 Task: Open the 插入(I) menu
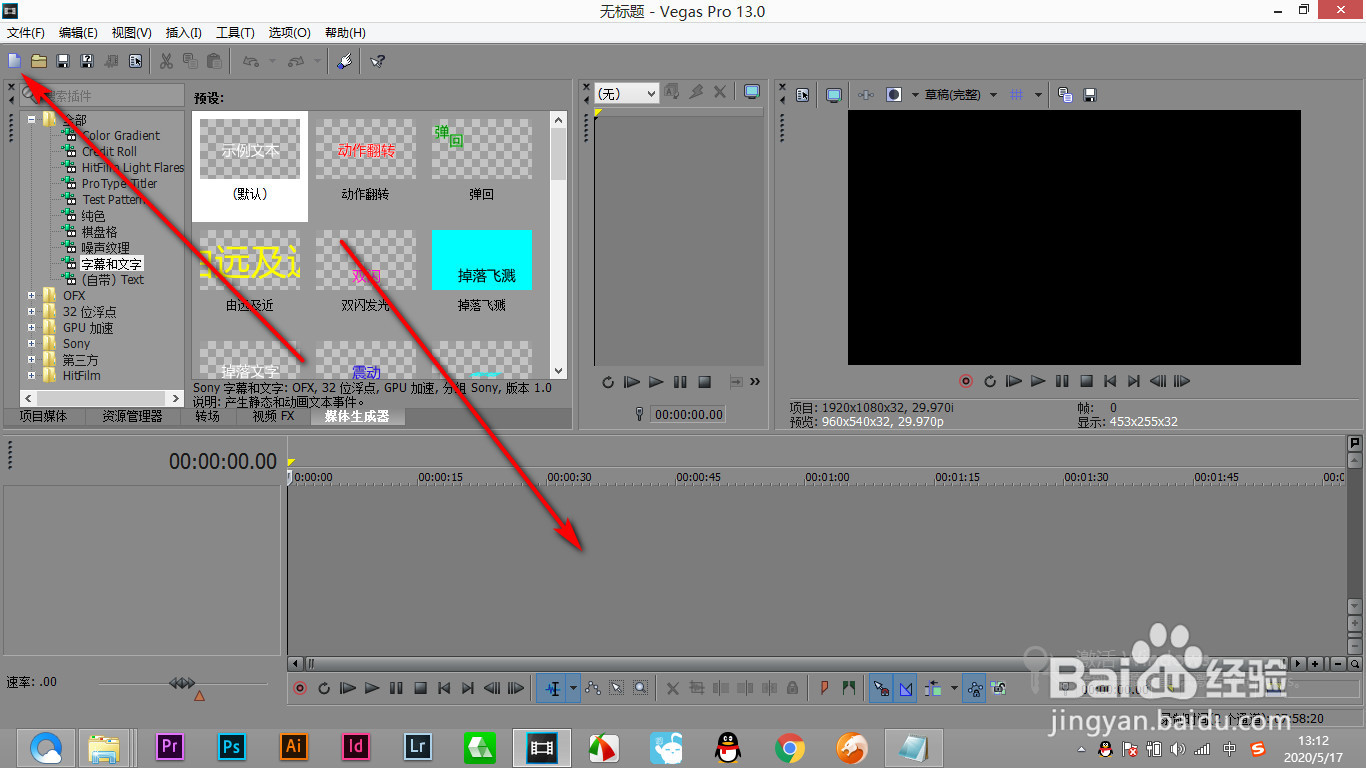coord(183,33)
